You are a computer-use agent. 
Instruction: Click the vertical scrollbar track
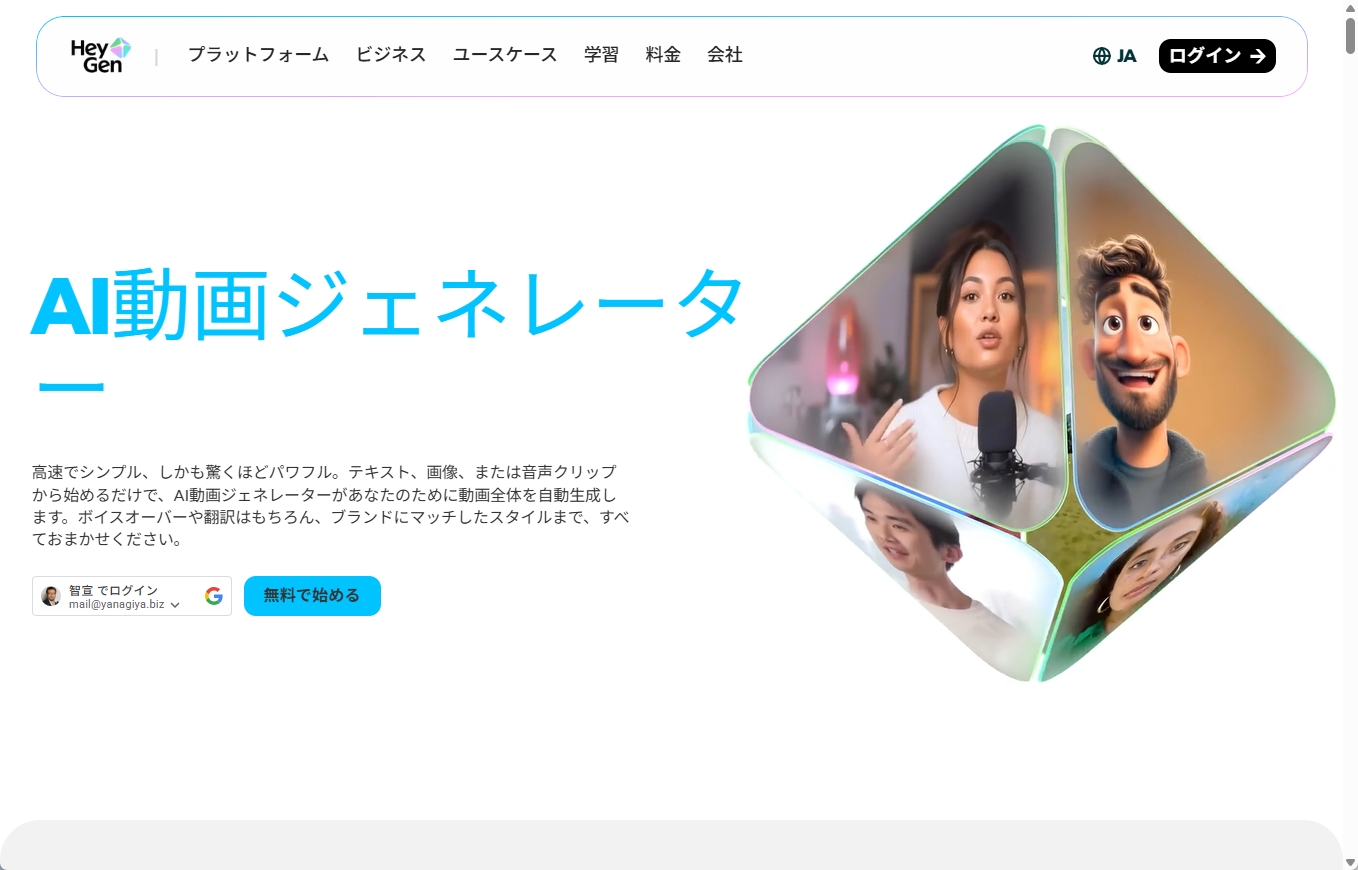(x=1350, y=450)
